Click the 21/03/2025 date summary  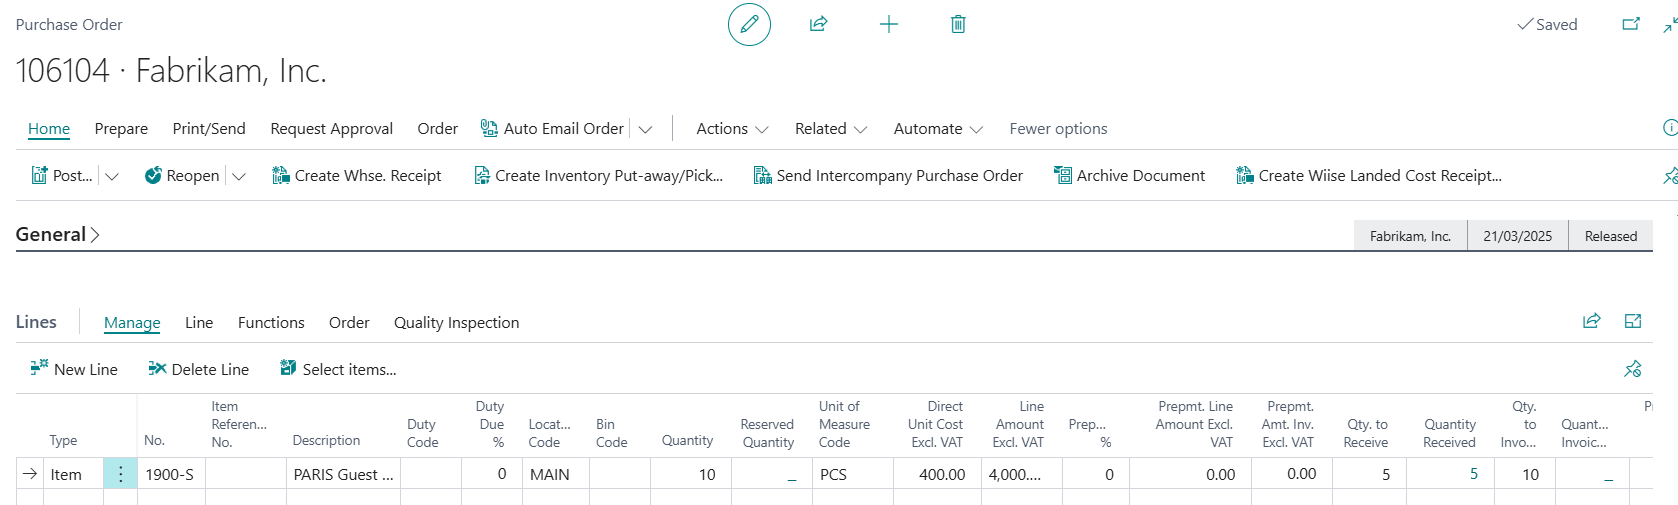tap(1517, 236)
